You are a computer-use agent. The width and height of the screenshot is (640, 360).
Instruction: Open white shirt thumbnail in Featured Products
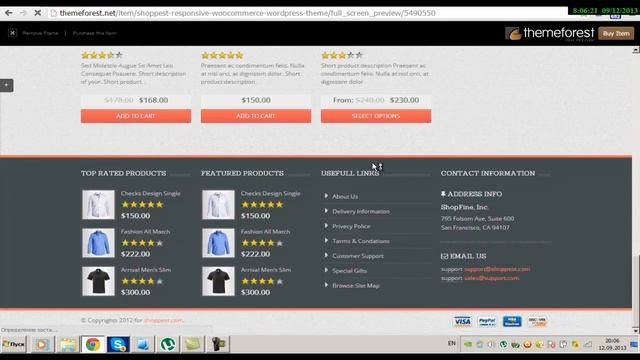[x=218, y=204]
